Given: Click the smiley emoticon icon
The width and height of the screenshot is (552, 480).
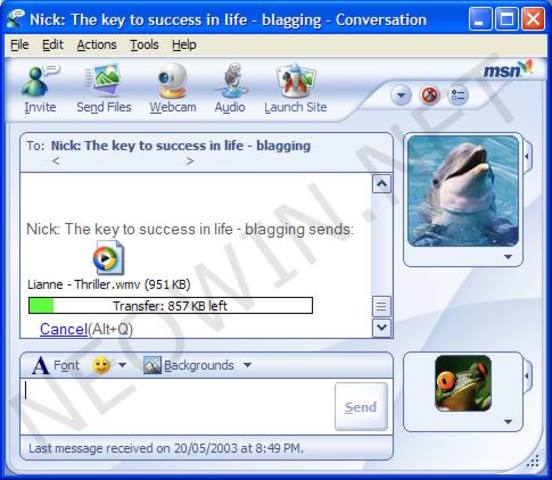Looking at the screenshot, I should (x=101, y=365).
